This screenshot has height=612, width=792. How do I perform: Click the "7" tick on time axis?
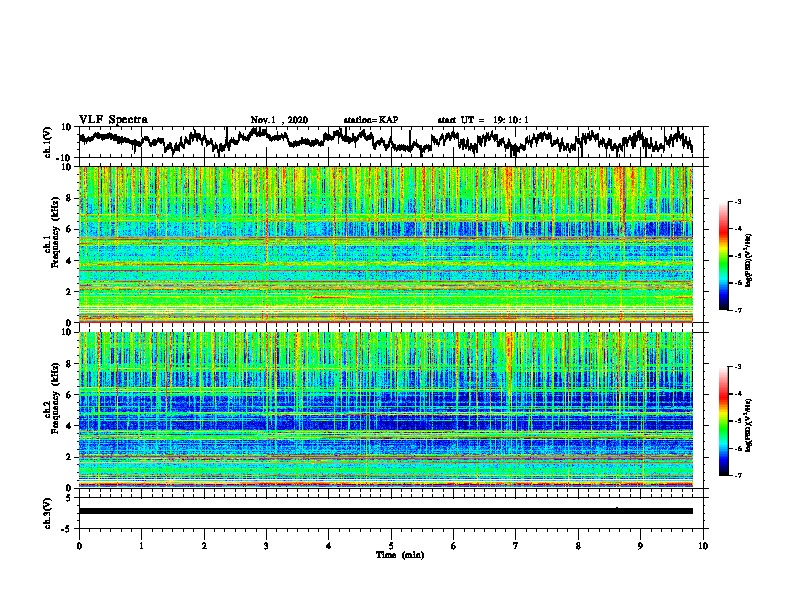pyautogui.click(x=516, y=546)
